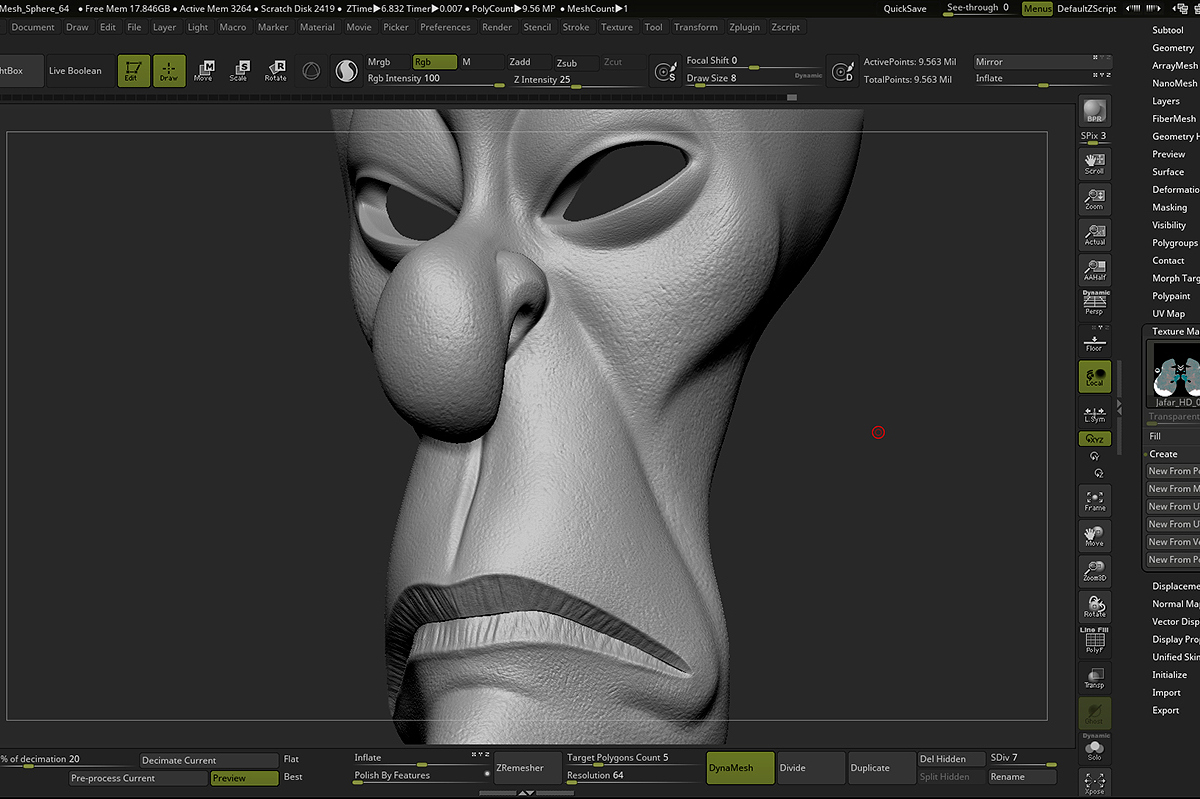
Task: Toggle PolyF polyframe display
Action: tap(1094, 641)
